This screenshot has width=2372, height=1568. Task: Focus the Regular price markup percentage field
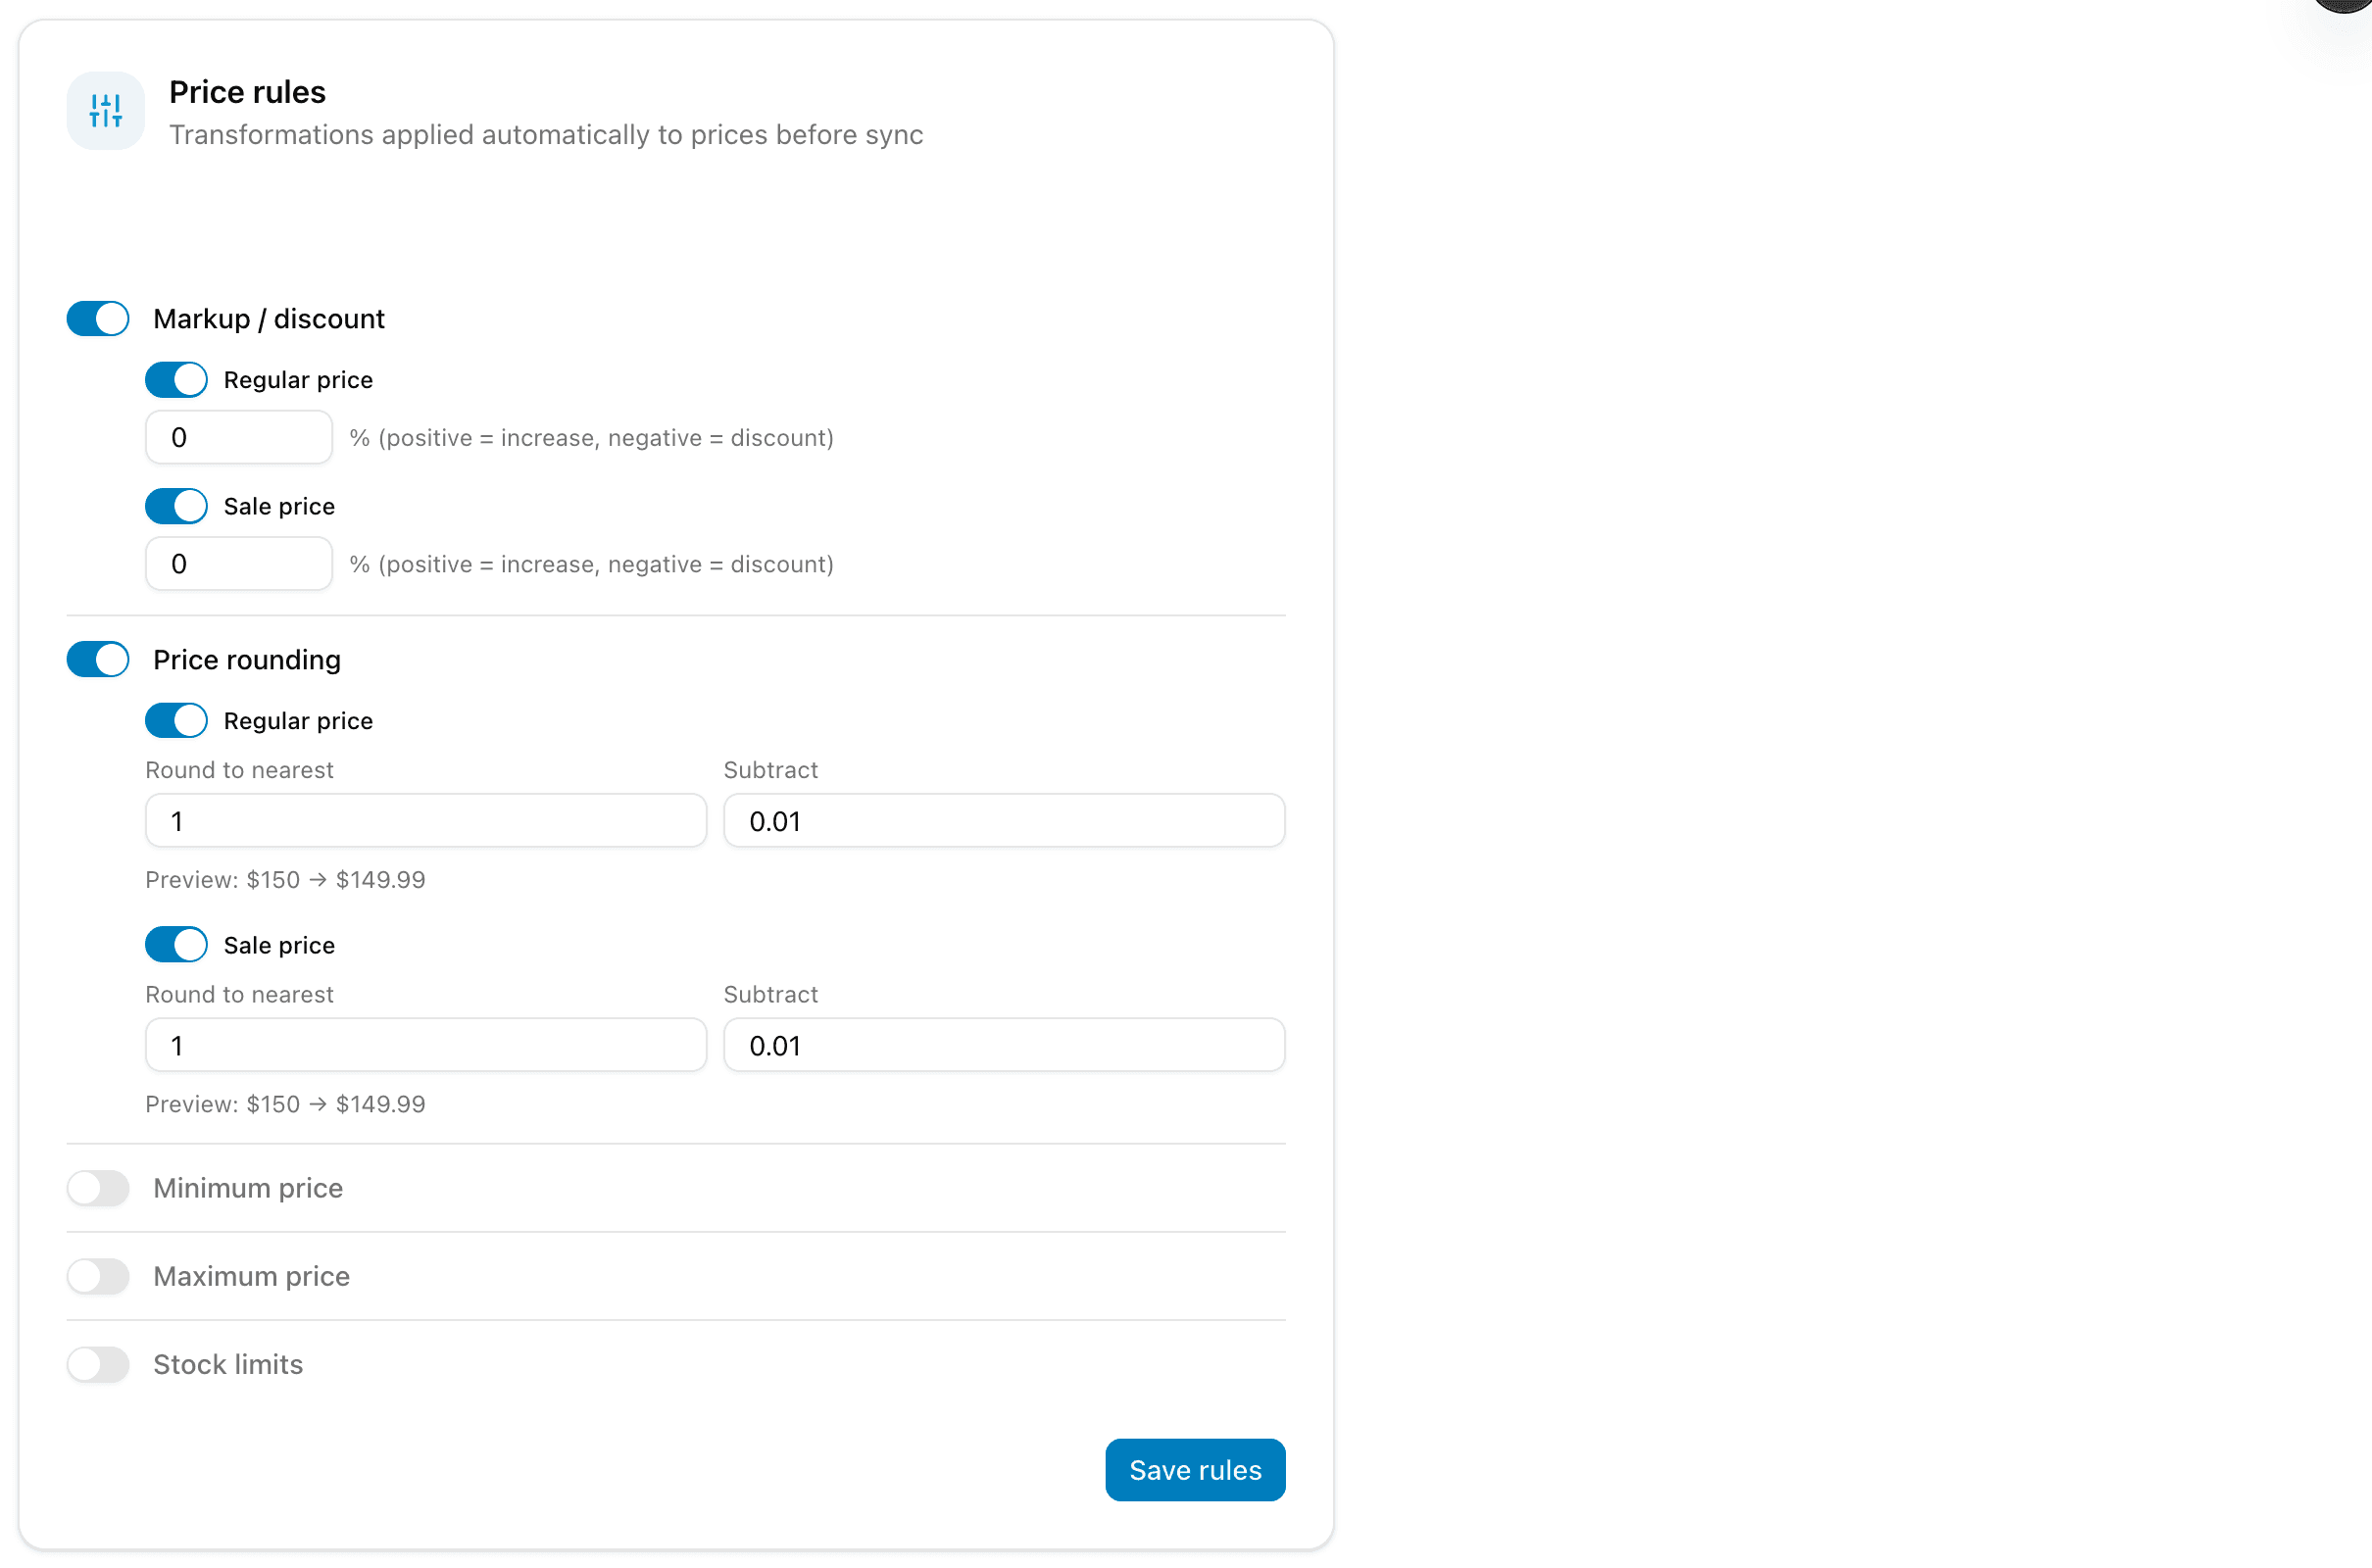coord(239,438)
